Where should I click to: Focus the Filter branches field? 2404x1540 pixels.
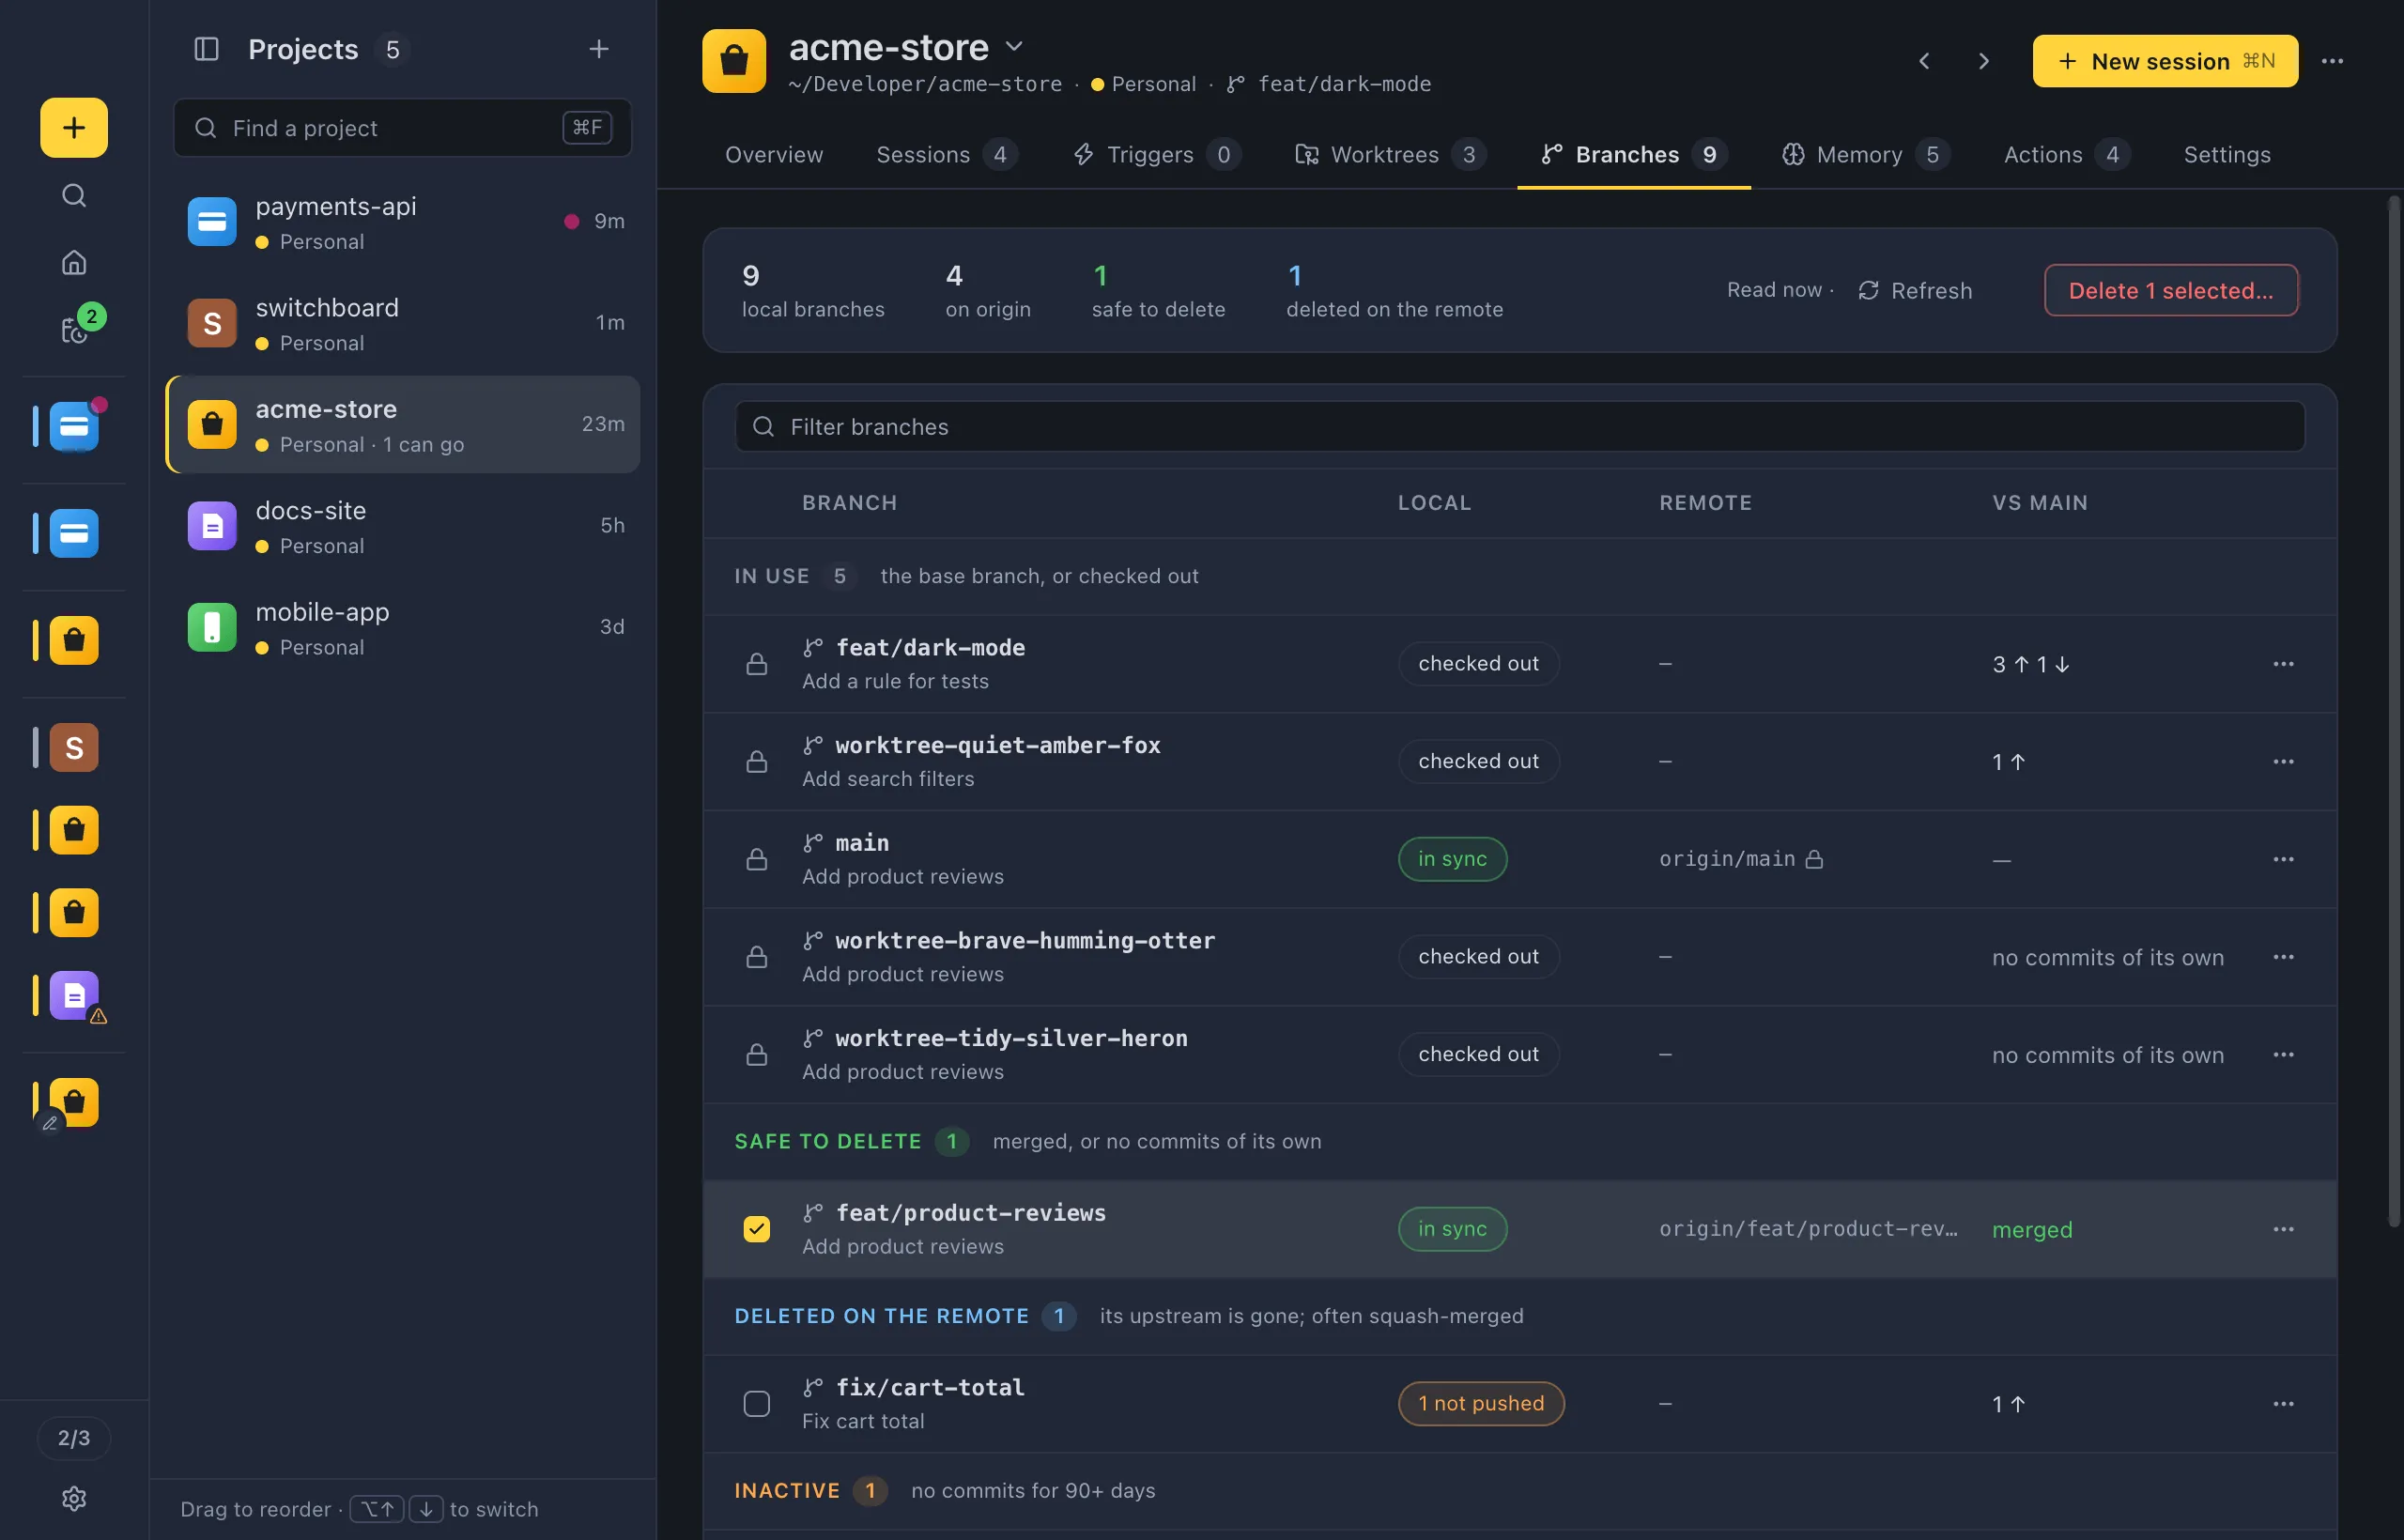coord(1520,426)
